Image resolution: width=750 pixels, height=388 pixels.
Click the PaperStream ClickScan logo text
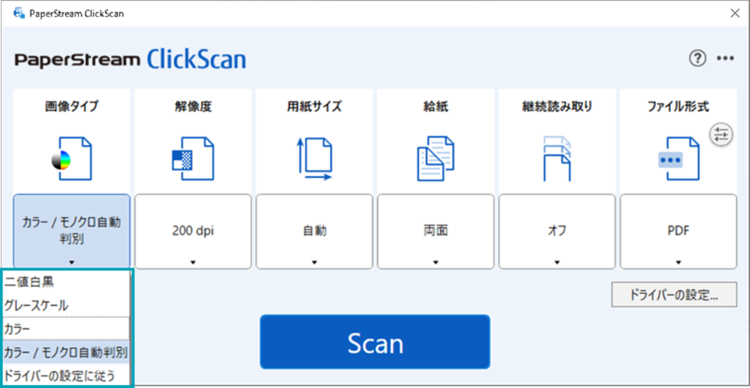tap(131, 60)
